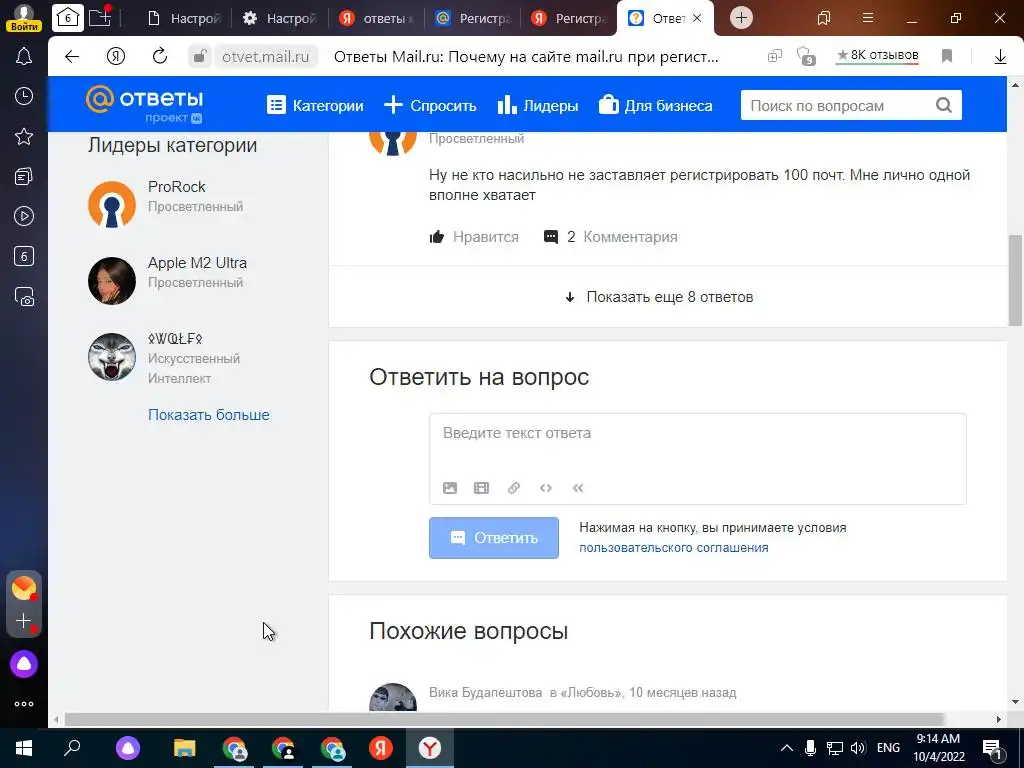Launch Alice assistant in sidebar

point(24,664)
